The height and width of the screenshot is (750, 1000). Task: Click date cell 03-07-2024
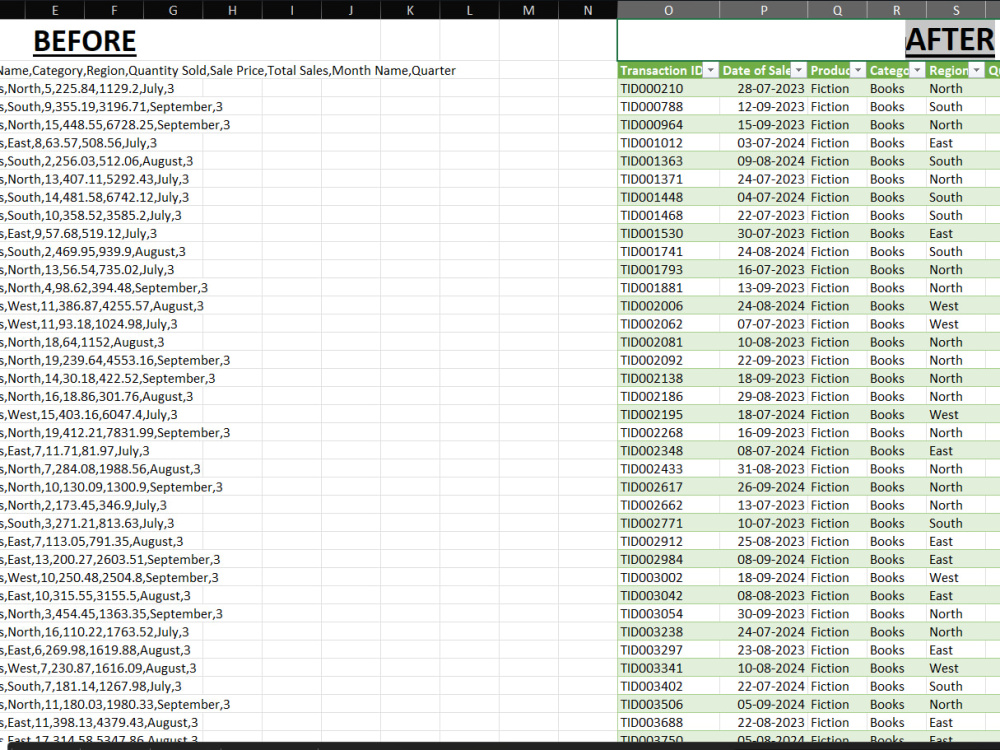[763, 143]
